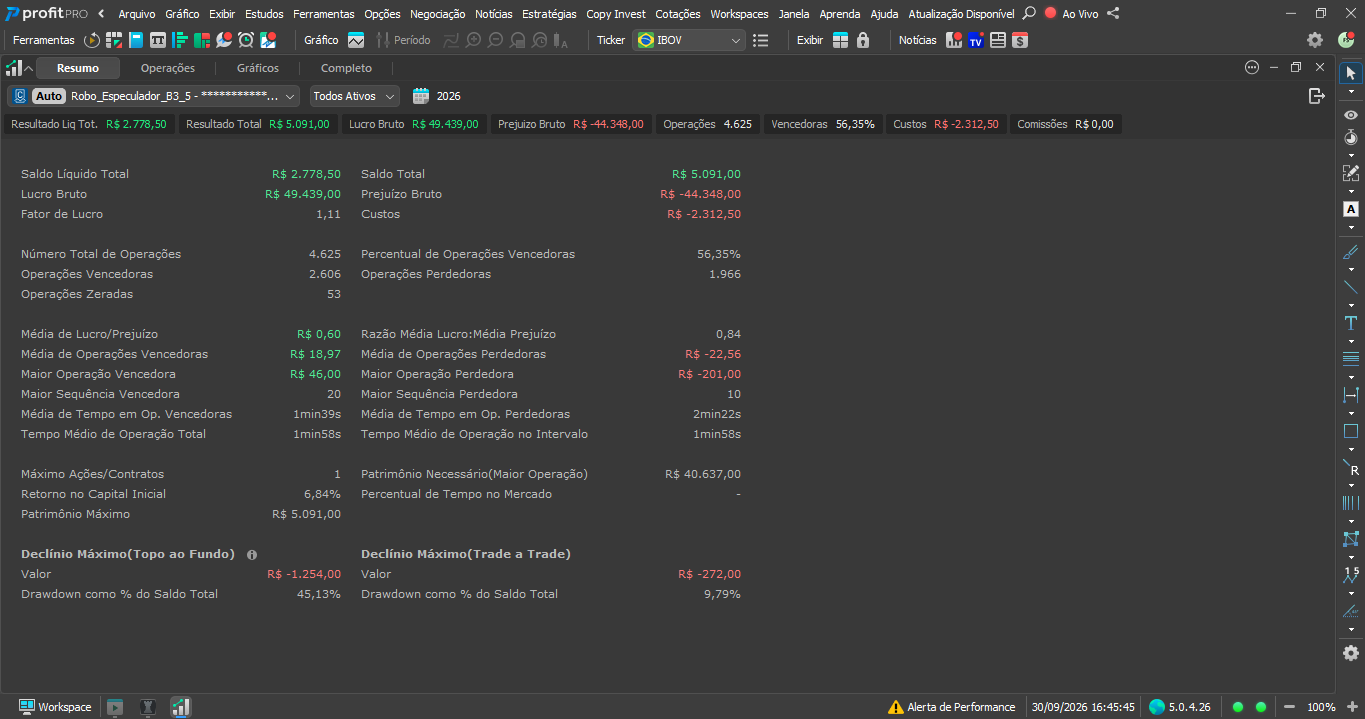This screenshot has width=1365, height=719.
Task: Click the play icon in bottom status bar
Action: point(115,707)
